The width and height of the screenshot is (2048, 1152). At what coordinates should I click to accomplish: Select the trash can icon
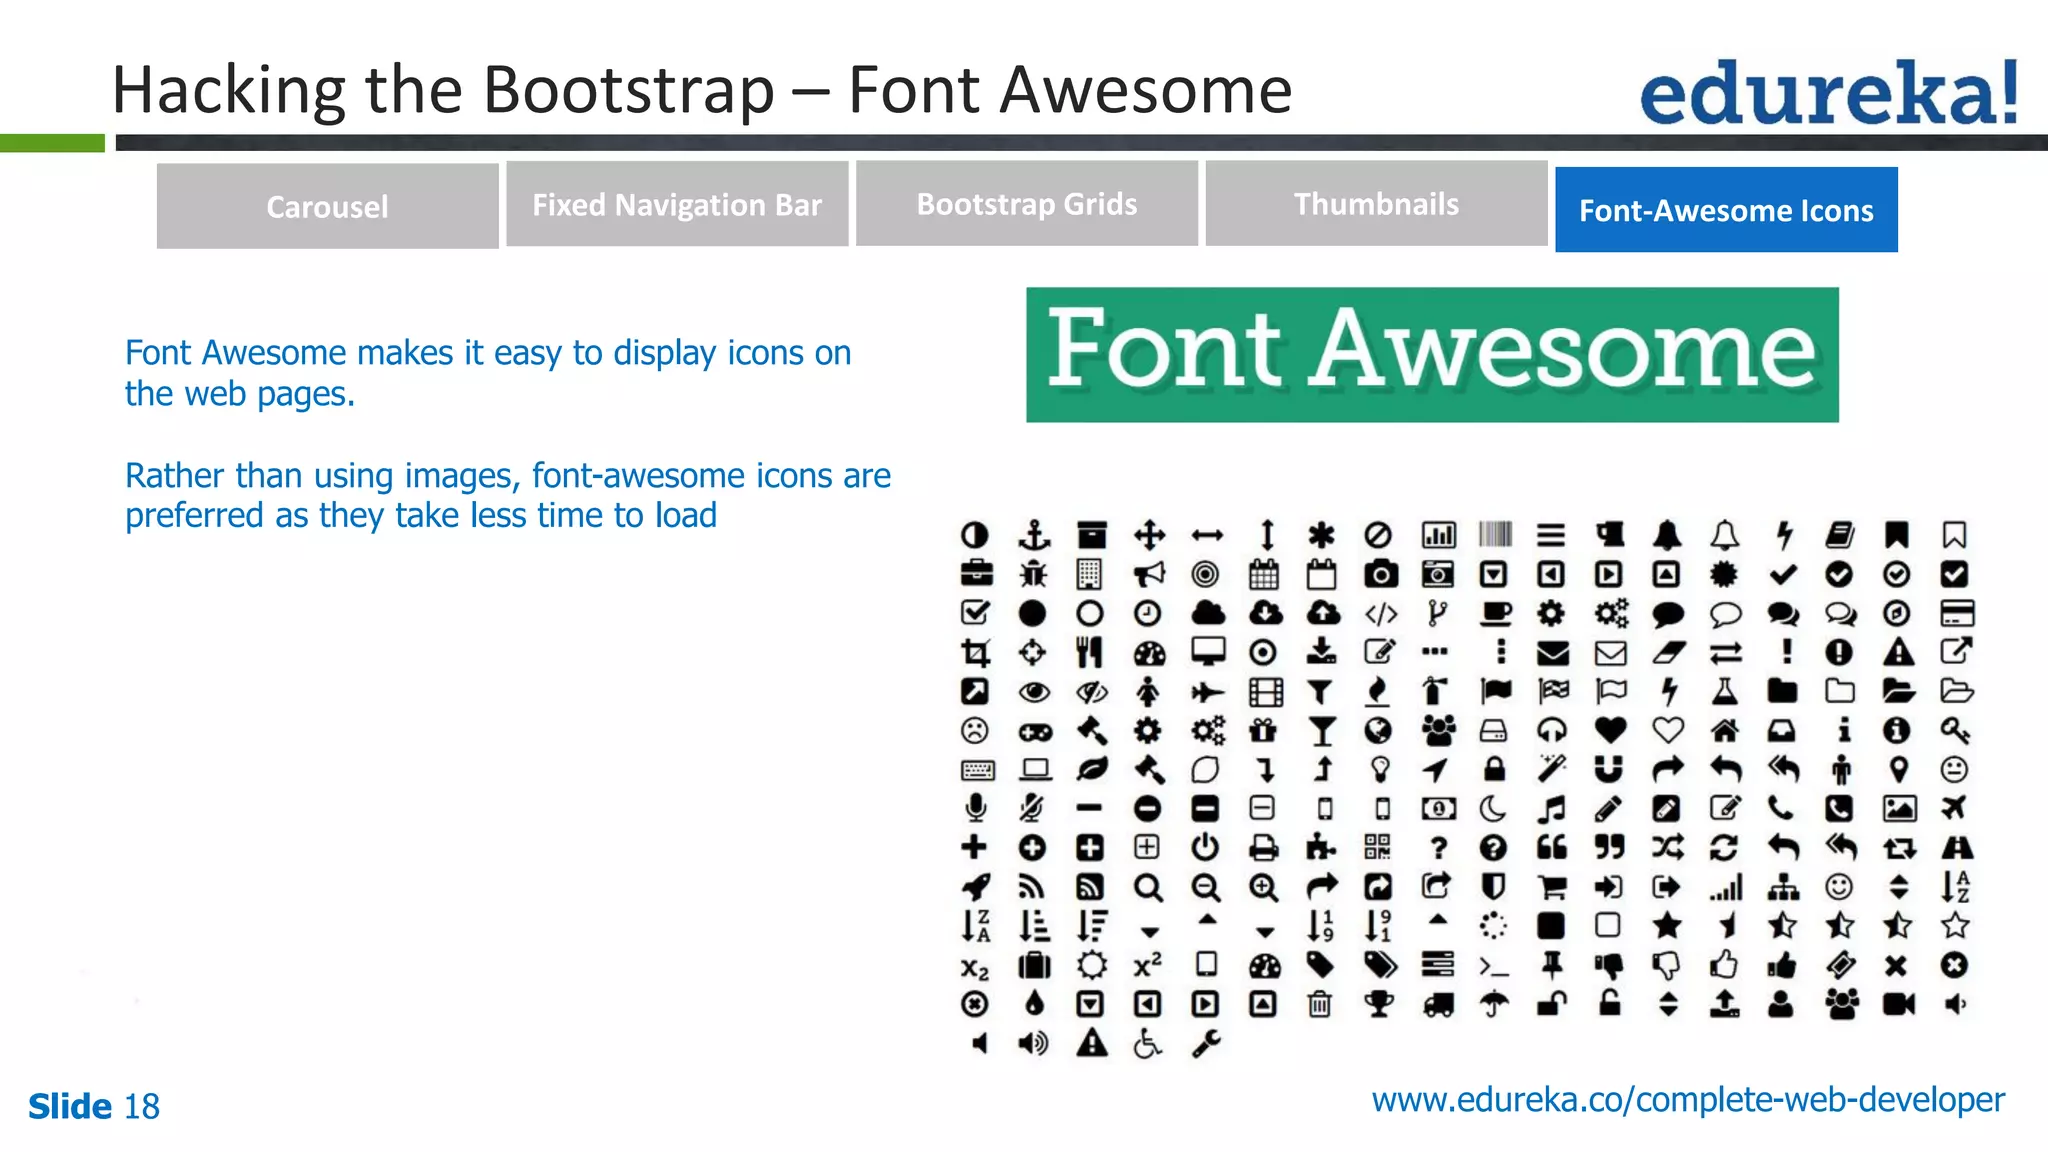(1320, 1003)
